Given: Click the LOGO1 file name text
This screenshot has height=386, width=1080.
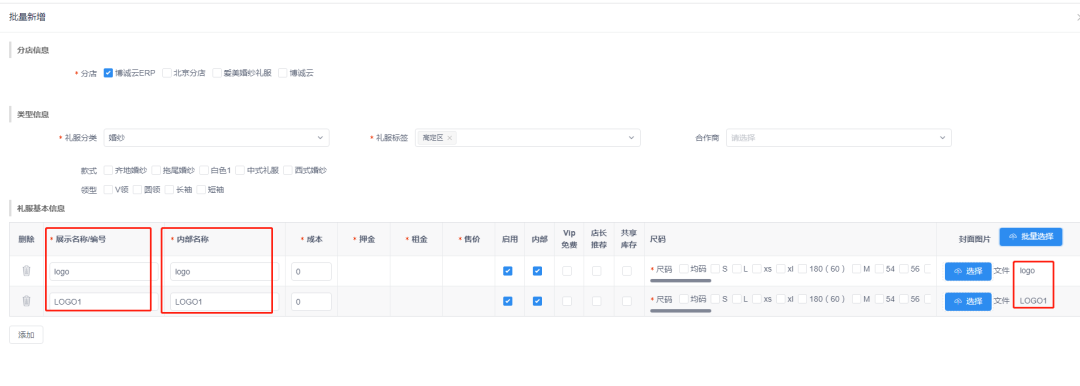Looking at the screenshot, I should coord(1033,301).
